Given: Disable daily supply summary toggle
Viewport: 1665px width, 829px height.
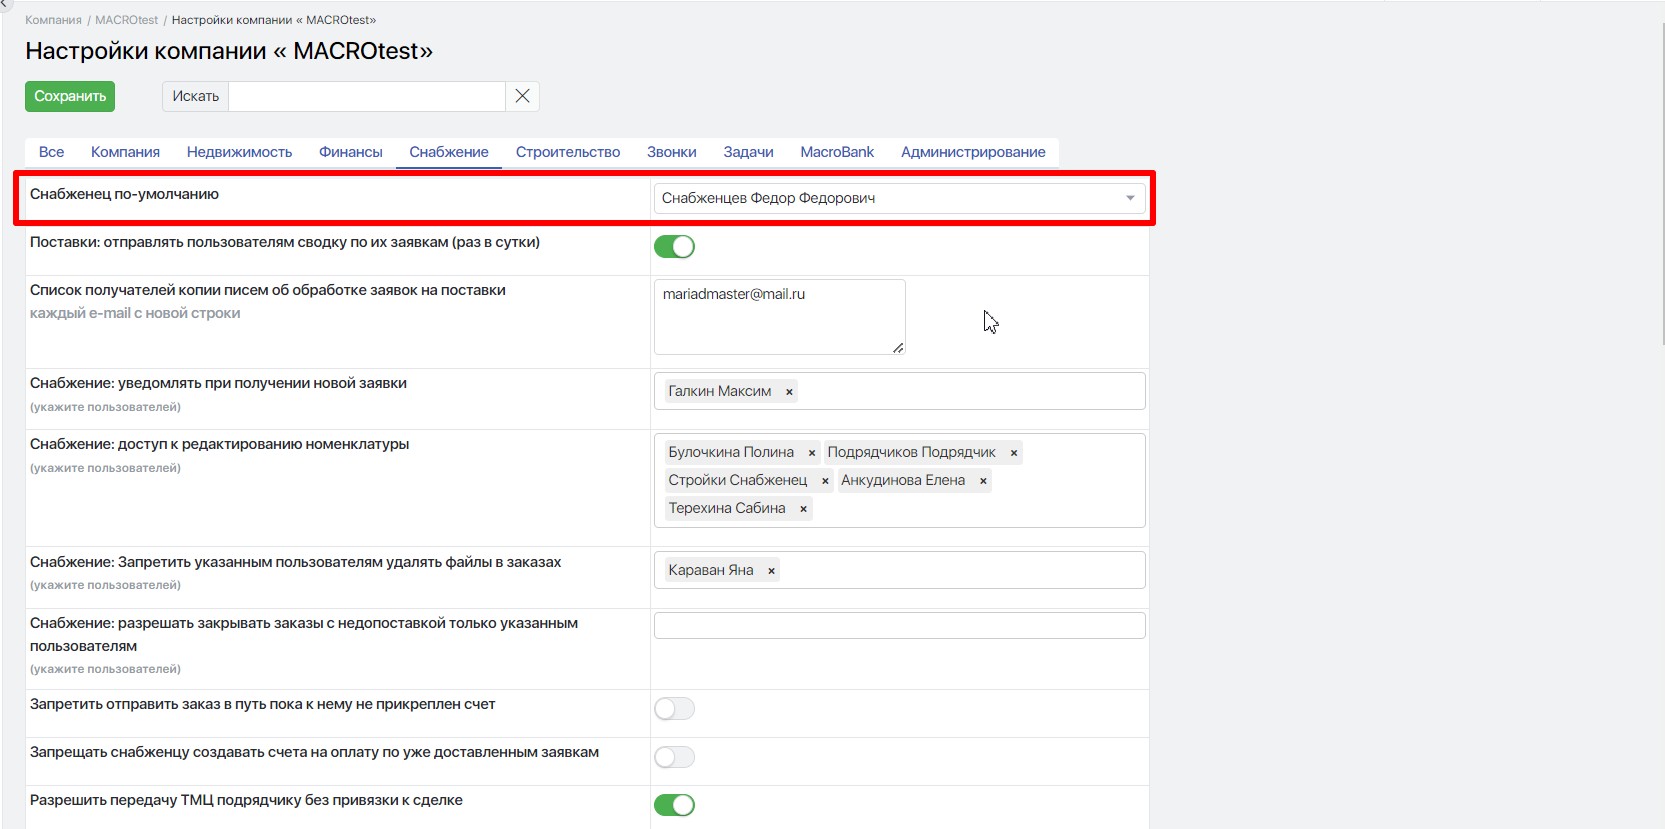Looking at the screenshot, I should click(x=674, y=247).
